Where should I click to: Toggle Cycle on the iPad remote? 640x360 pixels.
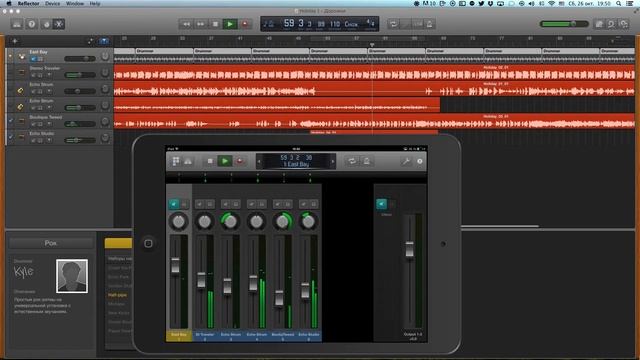(x=352, y=161)
